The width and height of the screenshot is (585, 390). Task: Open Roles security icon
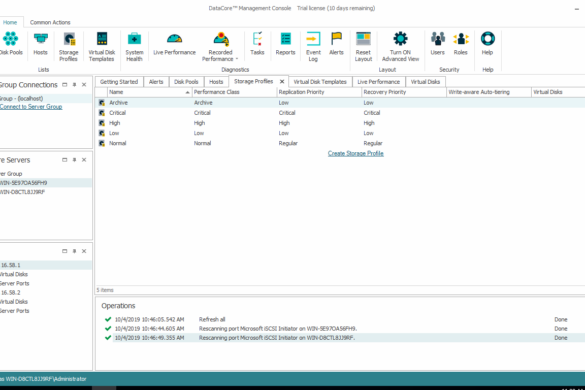(461, 43)
